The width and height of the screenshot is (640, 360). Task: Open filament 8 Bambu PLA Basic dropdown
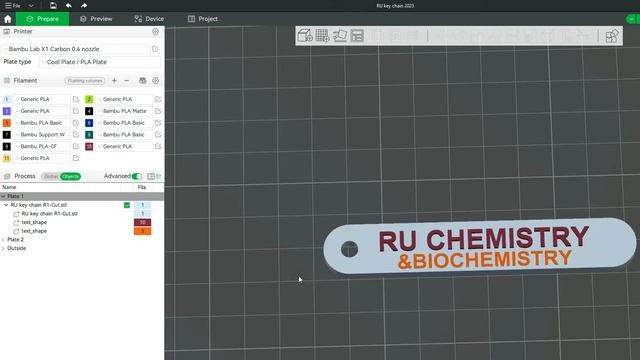(x=124, y=134)
